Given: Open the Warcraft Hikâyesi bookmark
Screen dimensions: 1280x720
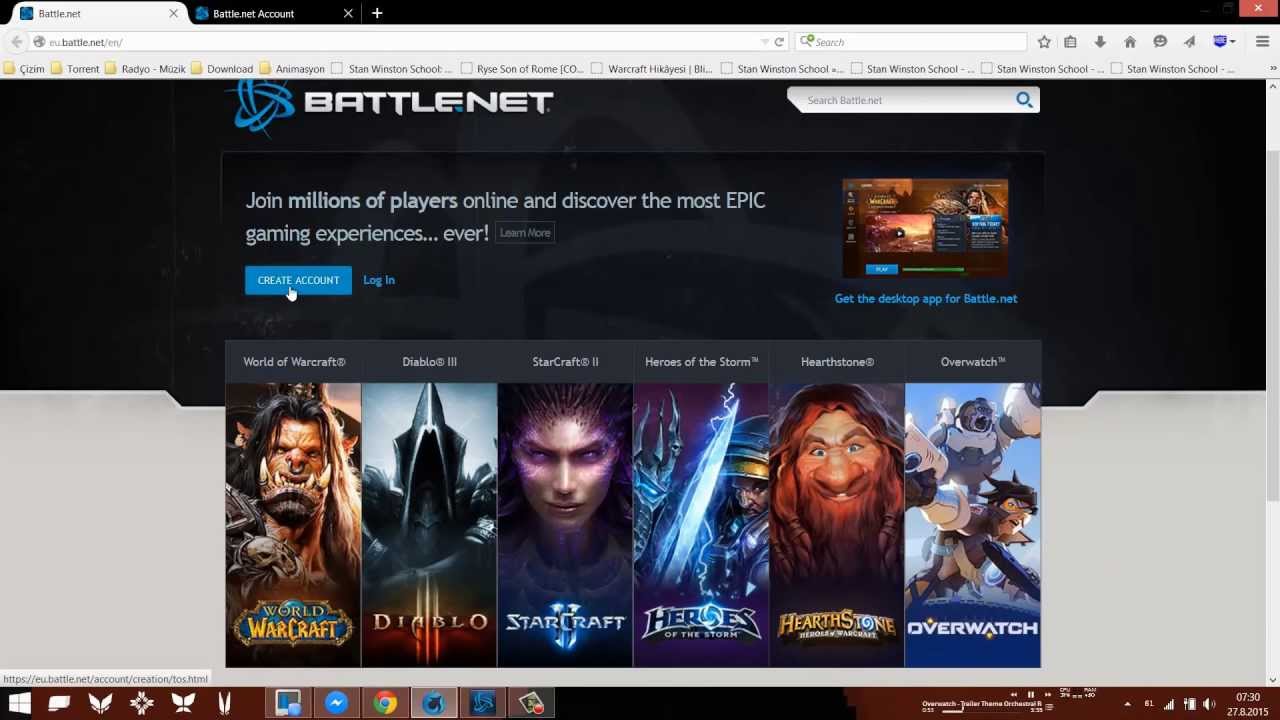Looking at the screenshot, I should tap(652, 69).
